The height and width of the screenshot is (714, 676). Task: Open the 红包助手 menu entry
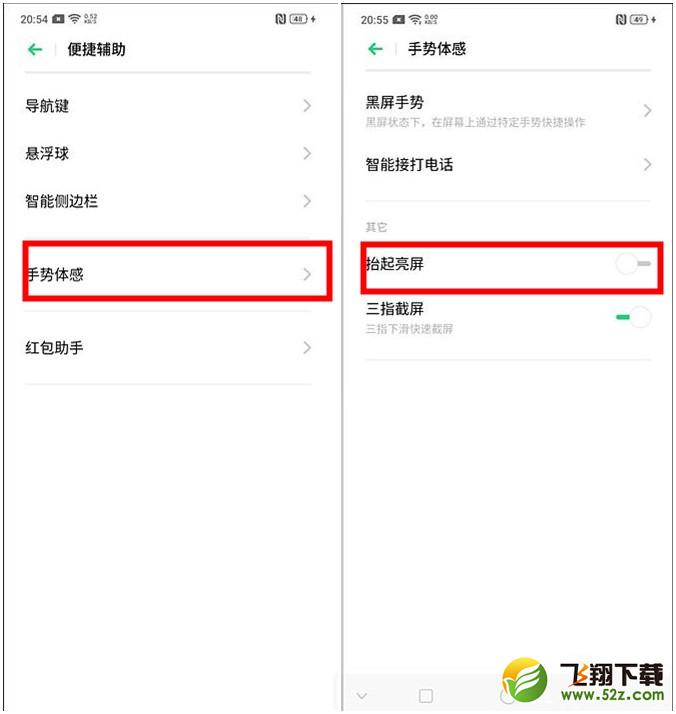168,348
